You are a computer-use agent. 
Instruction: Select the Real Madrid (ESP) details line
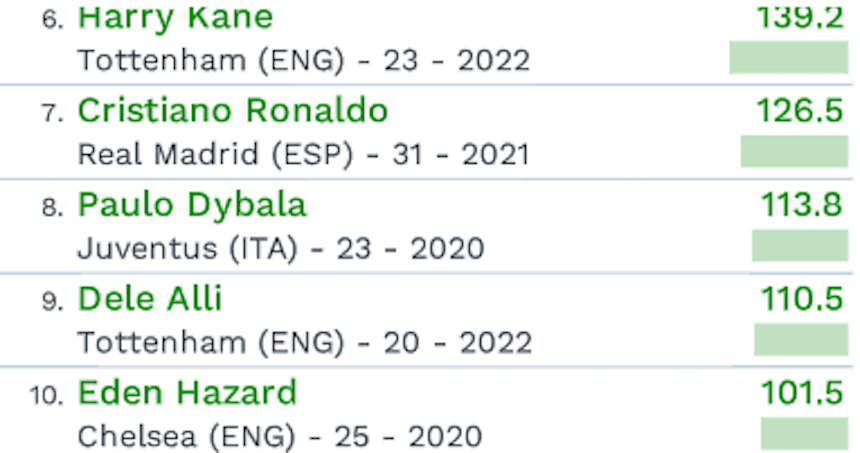pos(304,155)
